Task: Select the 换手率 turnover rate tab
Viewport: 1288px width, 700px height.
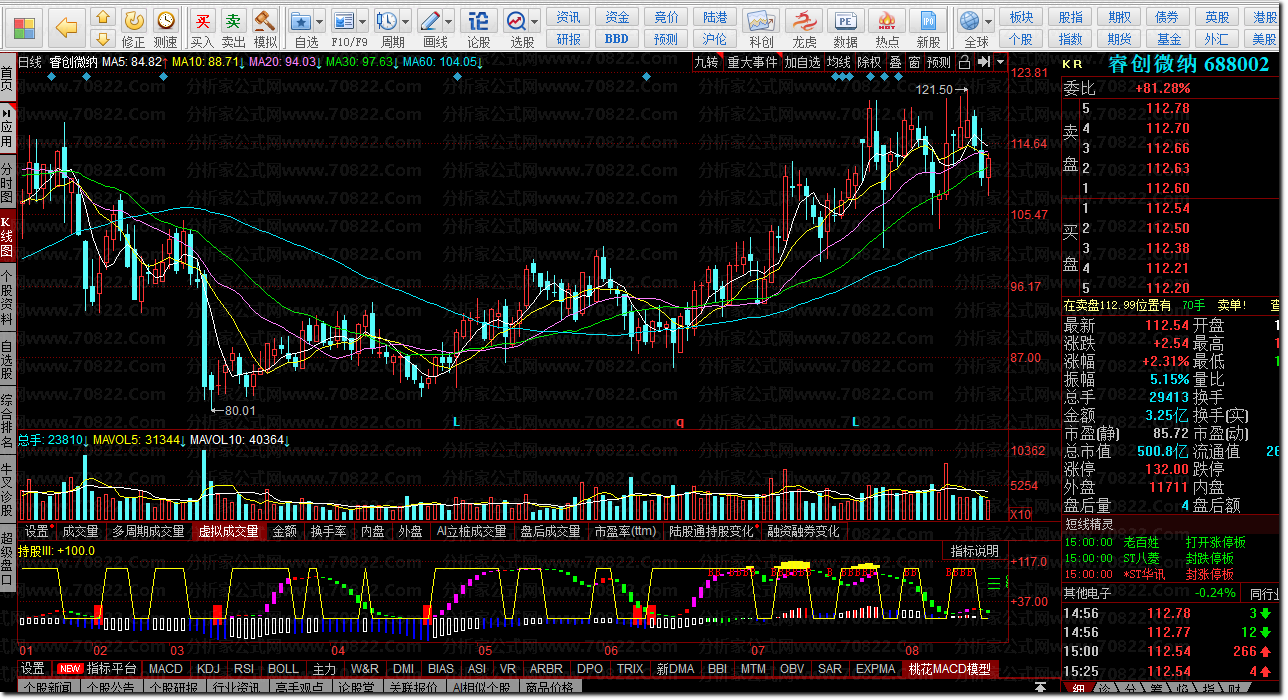Action: pyautogui.click(x=328, y=532)
